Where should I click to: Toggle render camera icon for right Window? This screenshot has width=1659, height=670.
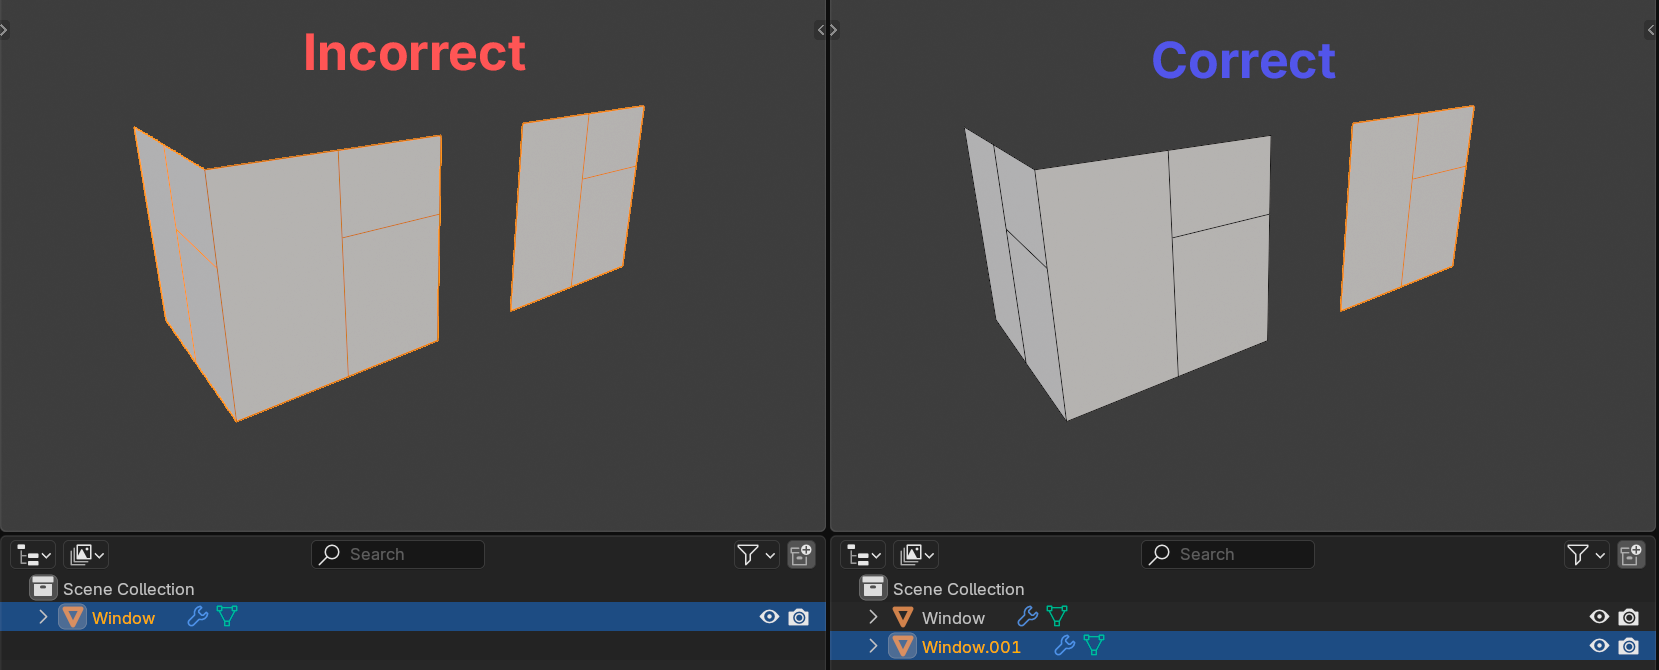1629,617
